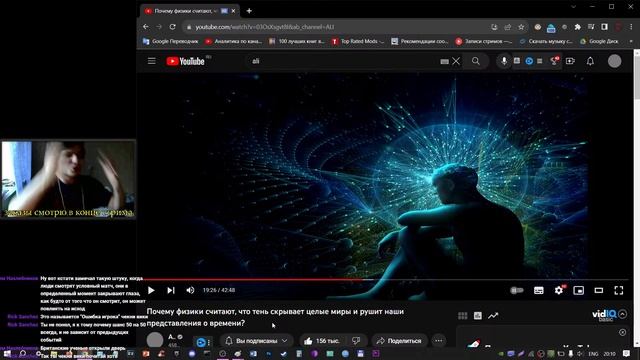Play the paused video
The width and height of the screenshot is (640, 360).
tap(151, 290)
